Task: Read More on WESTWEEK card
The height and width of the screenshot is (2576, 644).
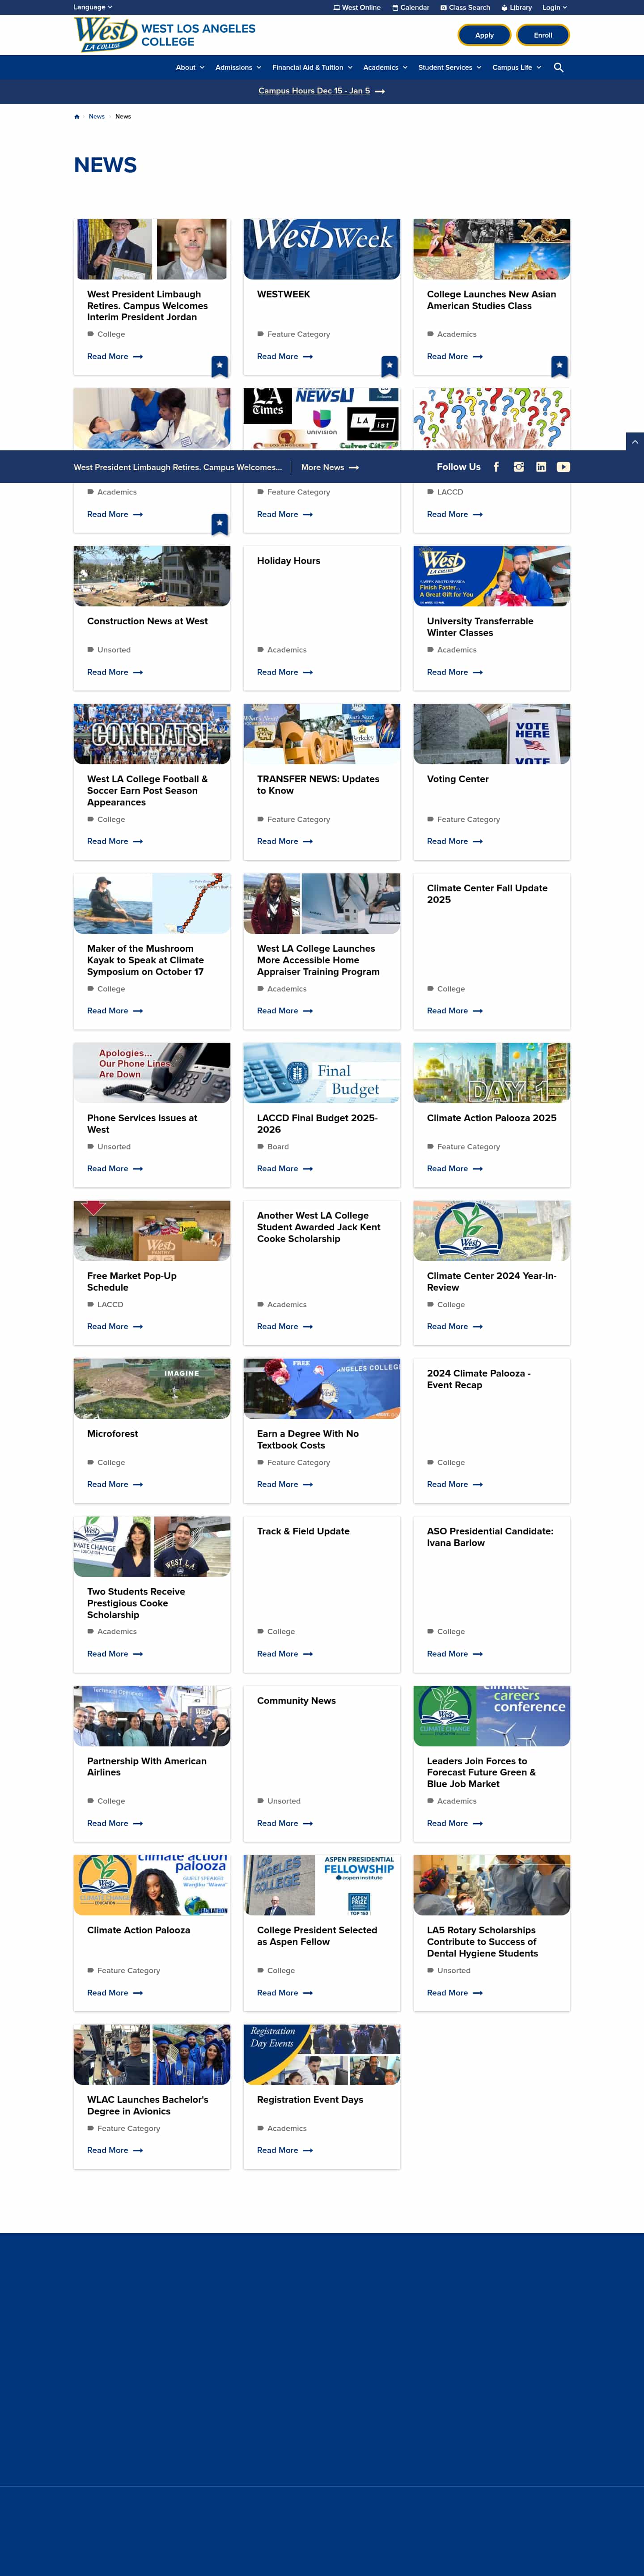Action: tap(285, 357)
